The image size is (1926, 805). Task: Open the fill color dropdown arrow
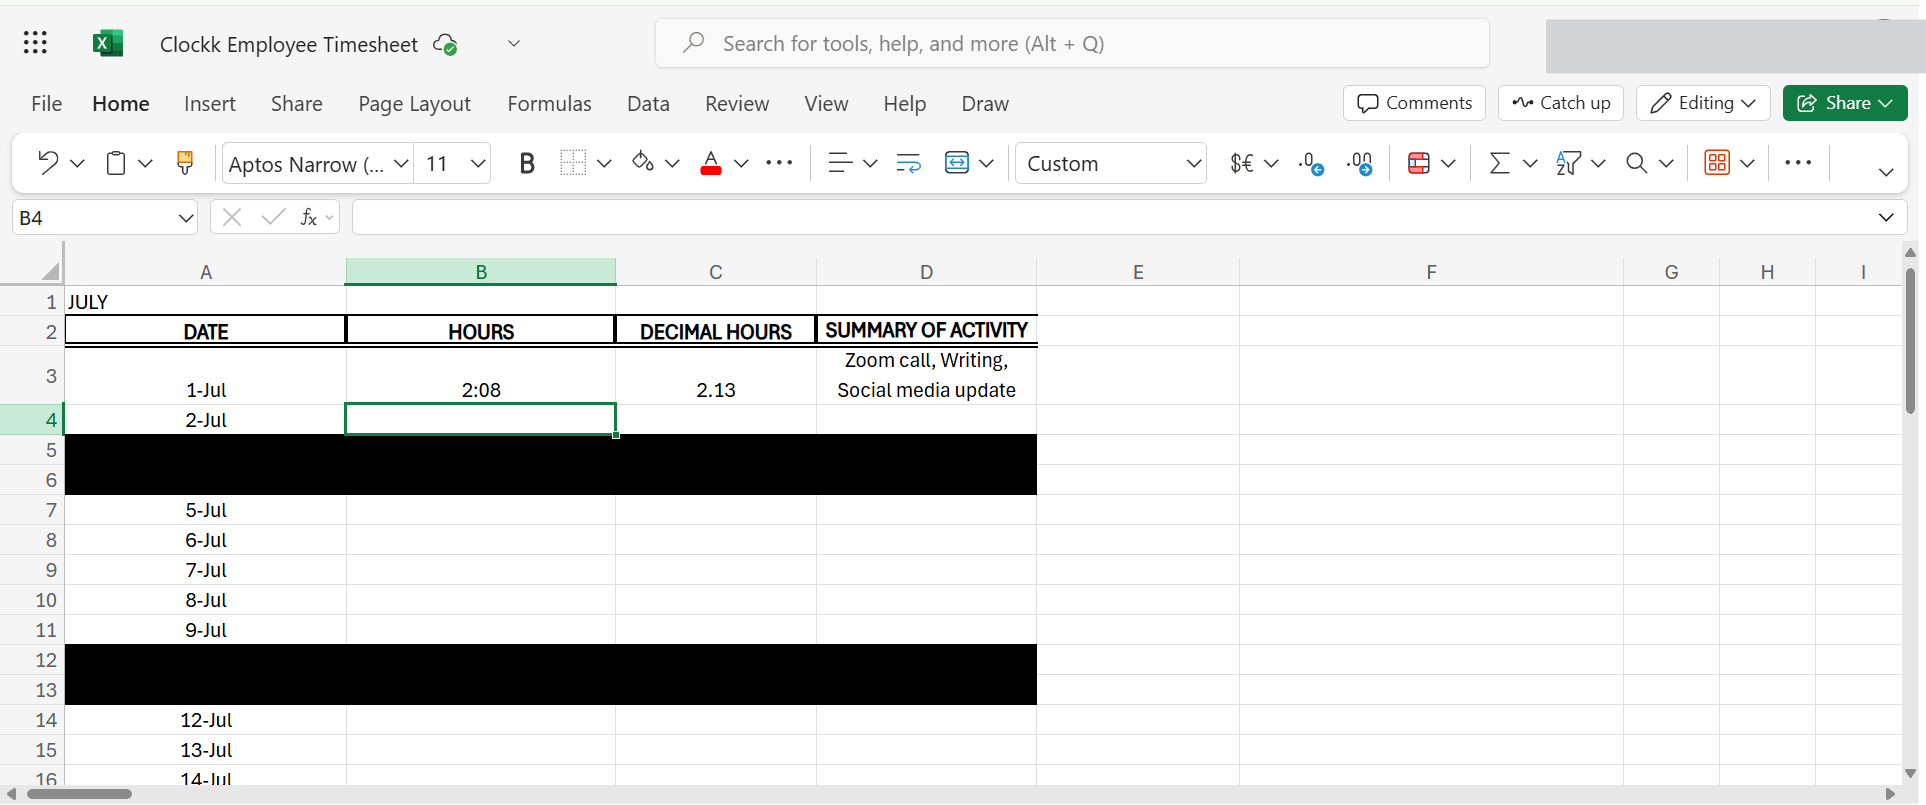[x=672, y=163]
